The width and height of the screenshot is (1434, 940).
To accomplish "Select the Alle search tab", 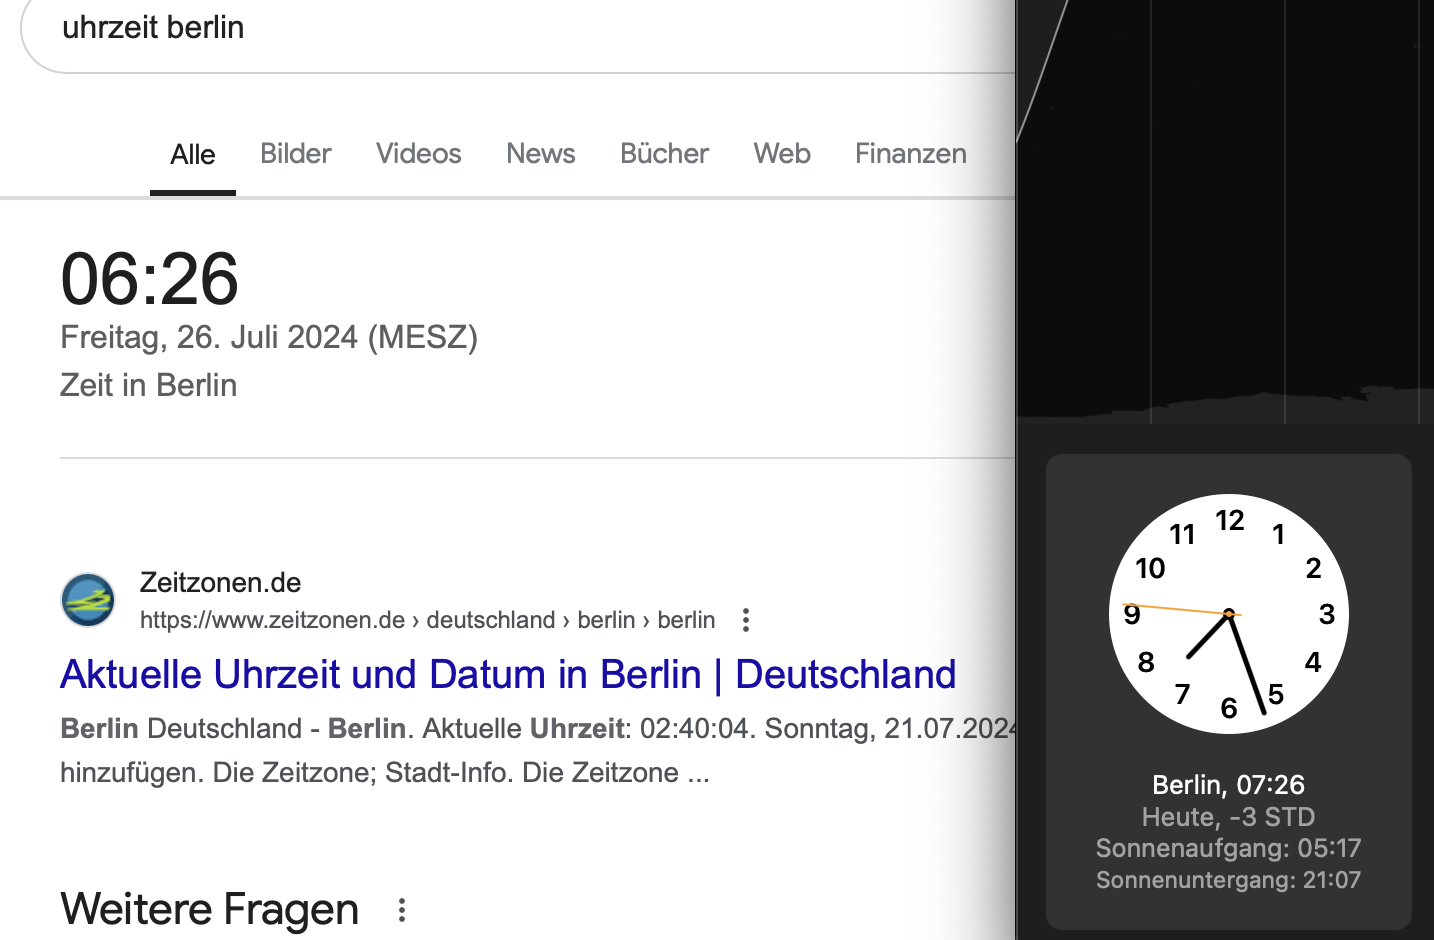I will coord(193,155).
